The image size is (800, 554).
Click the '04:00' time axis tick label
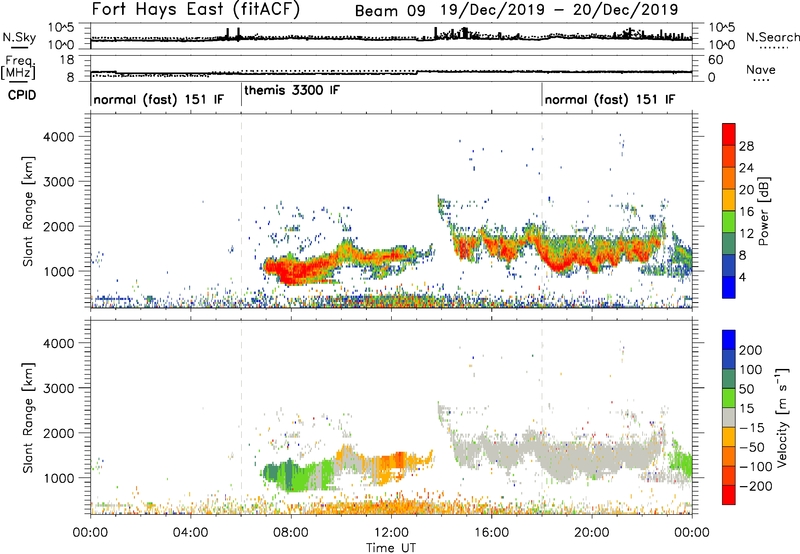click(x=191, y=533)
